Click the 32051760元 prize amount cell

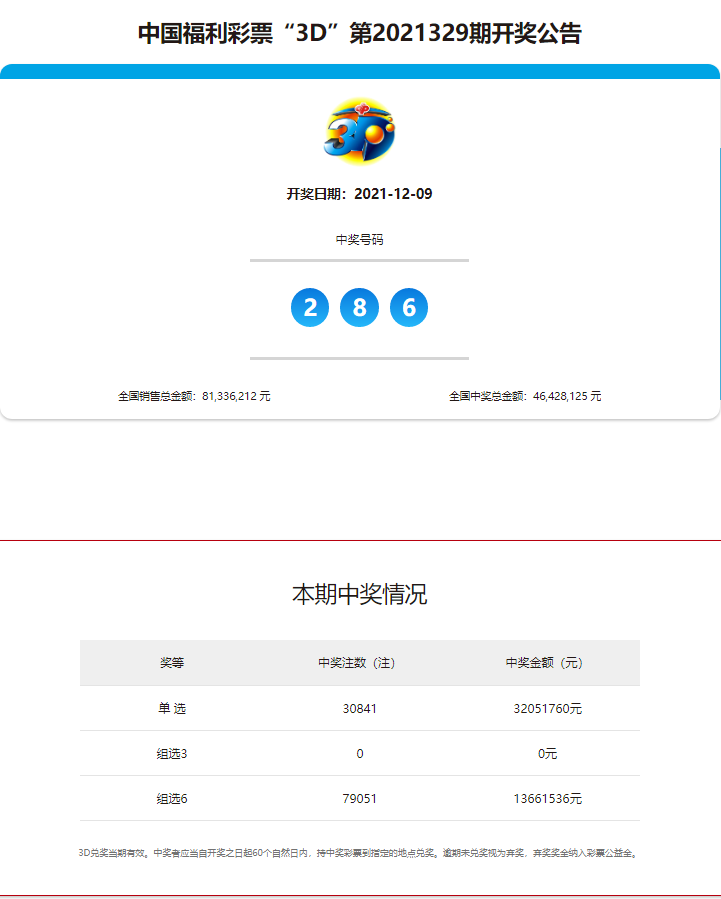[547, 708]
